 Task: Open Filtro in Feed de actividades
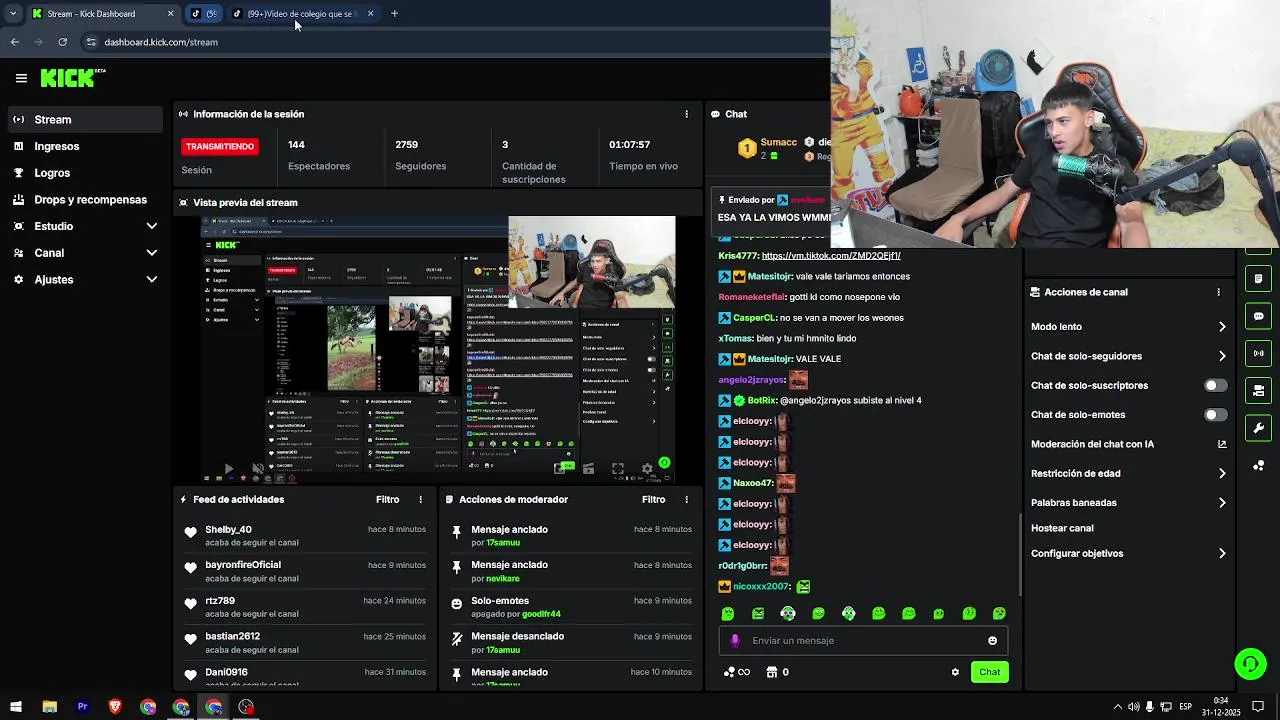387,499
